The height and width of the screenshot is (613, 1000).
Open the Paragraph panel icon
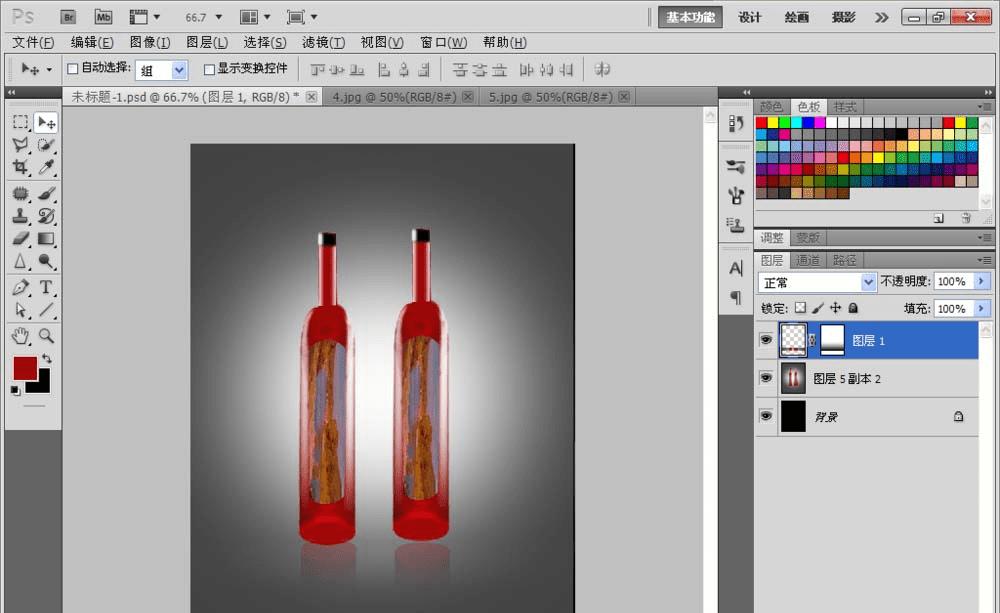pos(736,297)
